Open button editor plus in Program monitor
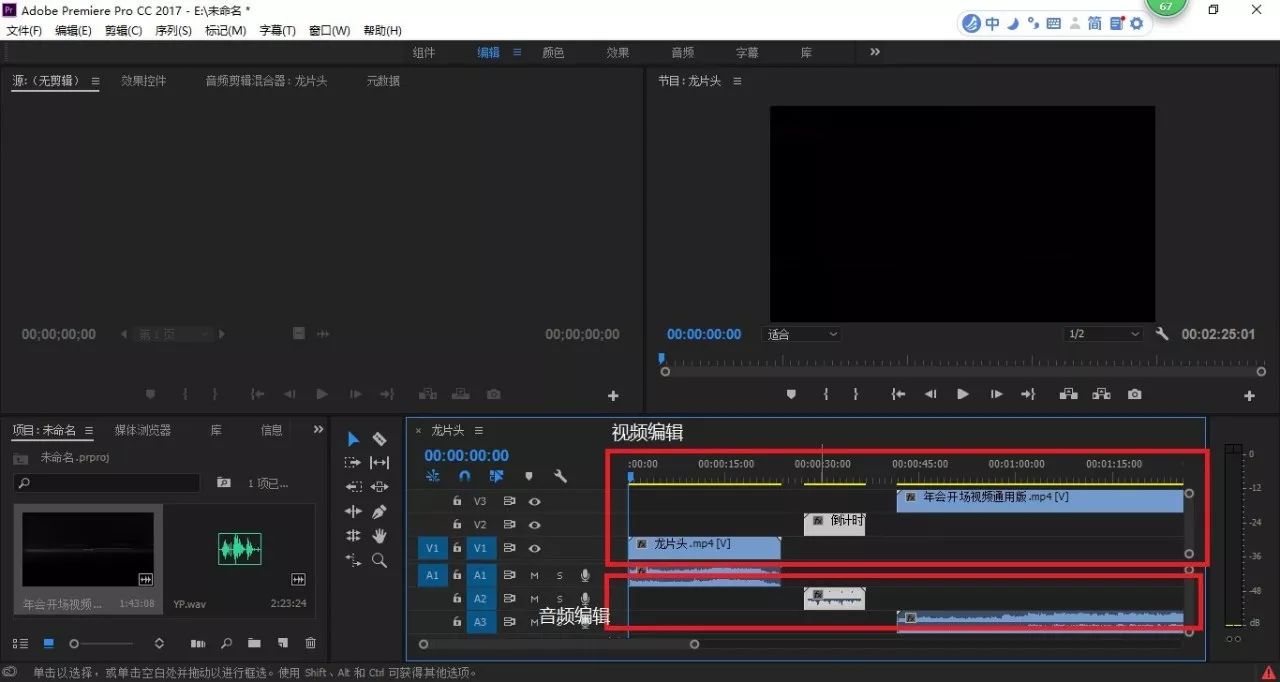1280x682 pixels. pos(1249,396)
